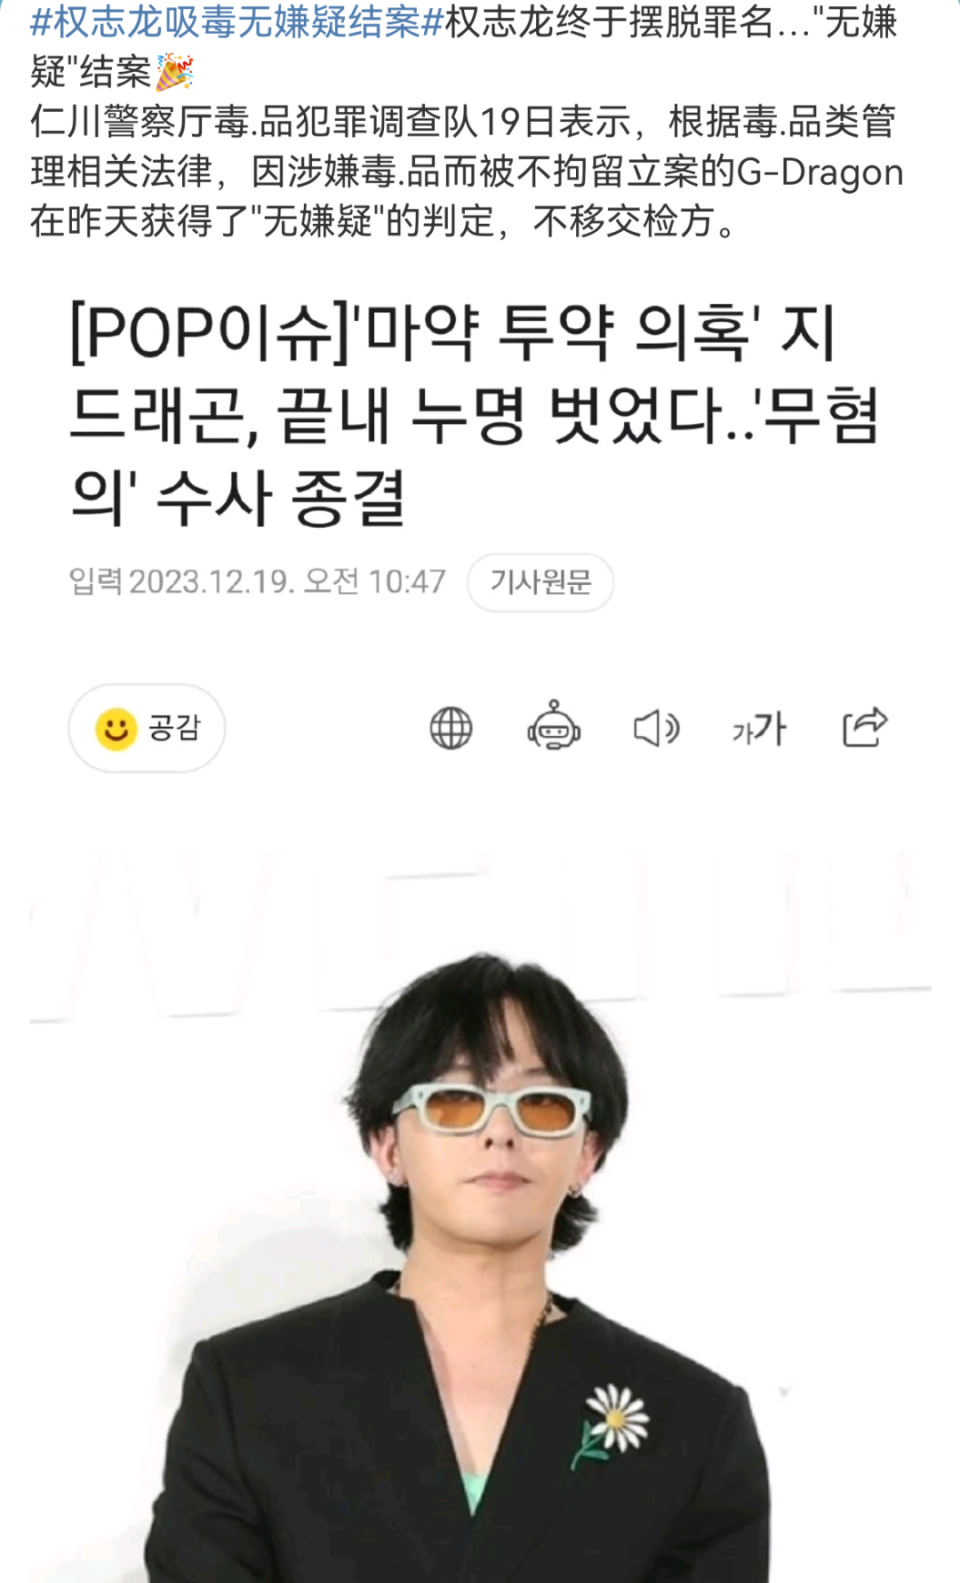
Task: Click the globe language icon
Action: pyautogui.click(x=451, y=728)
